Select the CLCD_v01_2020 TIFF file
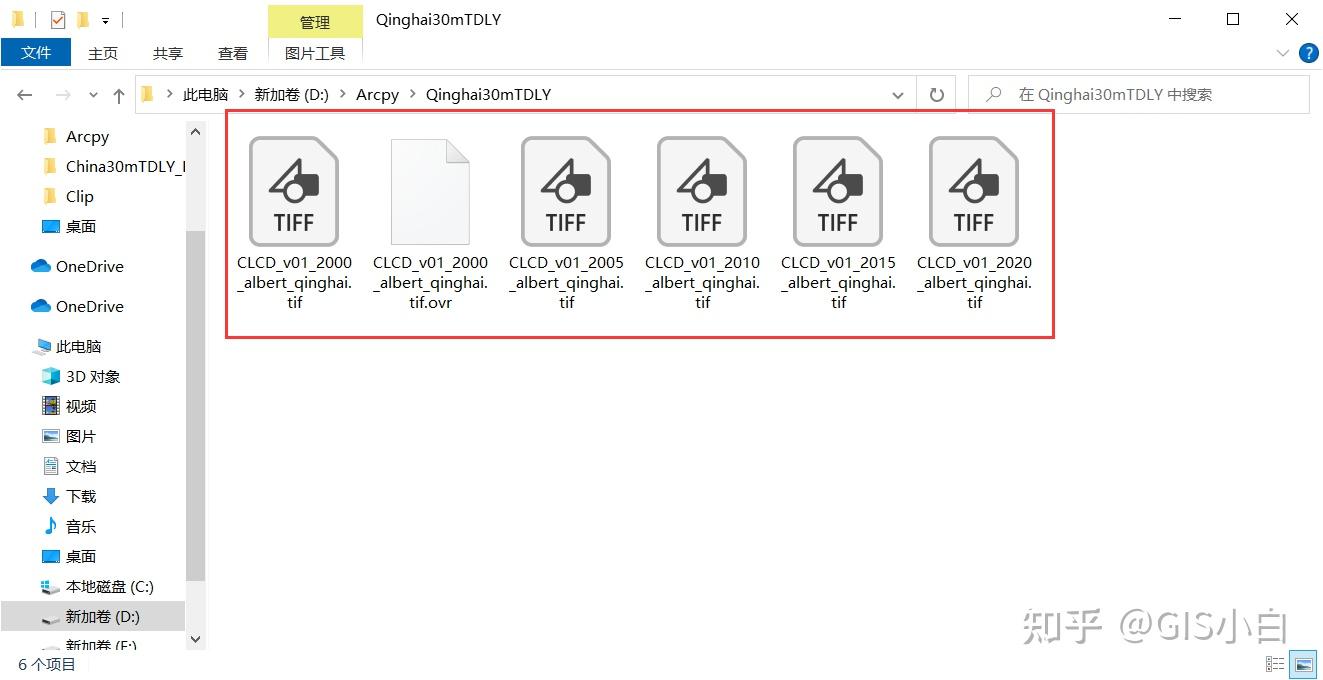Viewport: 1323px width, 680px height. click(x=973, y=190)
